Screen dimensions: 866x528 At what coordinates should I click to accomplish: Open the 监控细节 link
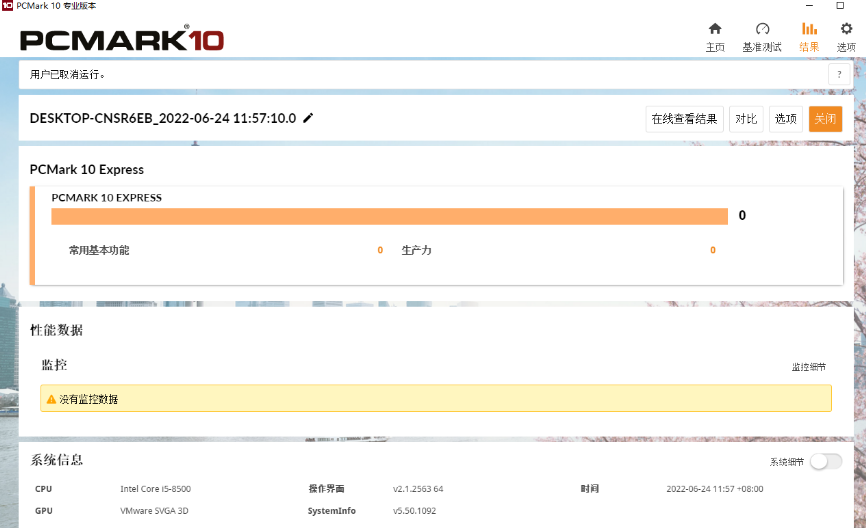coord(809,367)
